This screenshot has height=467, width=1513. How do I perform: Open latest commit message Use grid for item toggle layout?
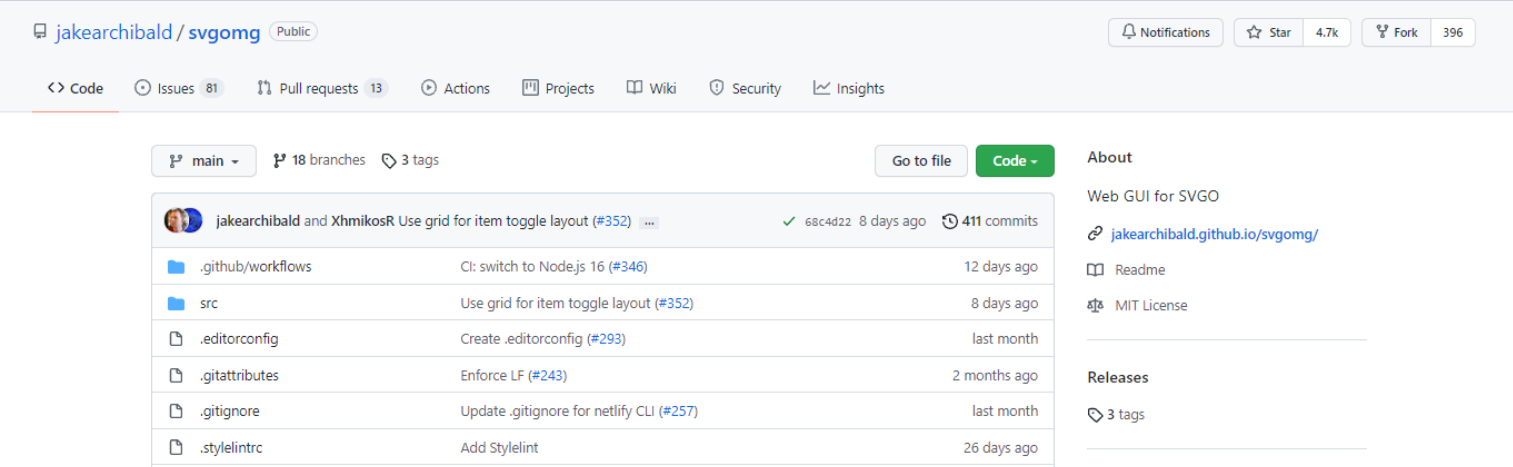[x=493, y=221]
